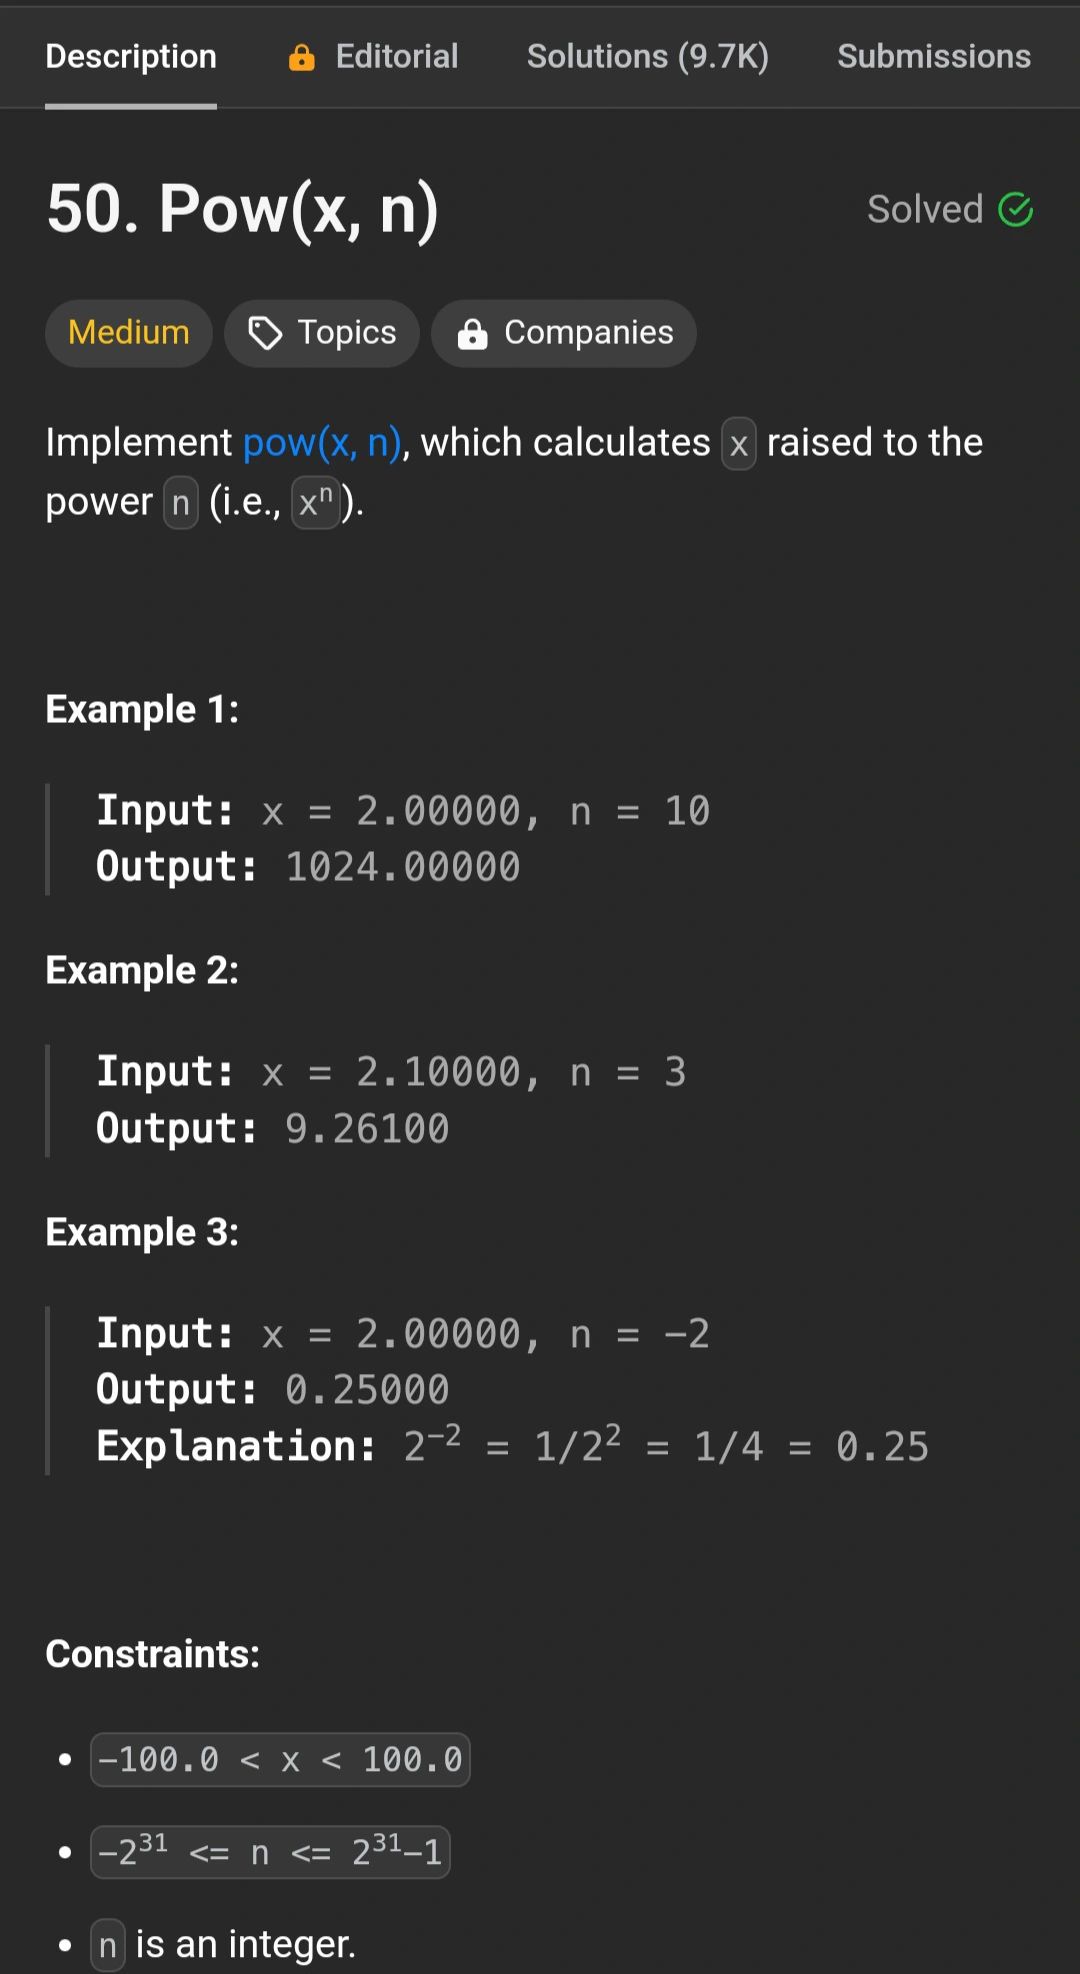Click the green Solved checkmark icon
Viewport: 1080px width, 1974px height.
click(1016, 210)
